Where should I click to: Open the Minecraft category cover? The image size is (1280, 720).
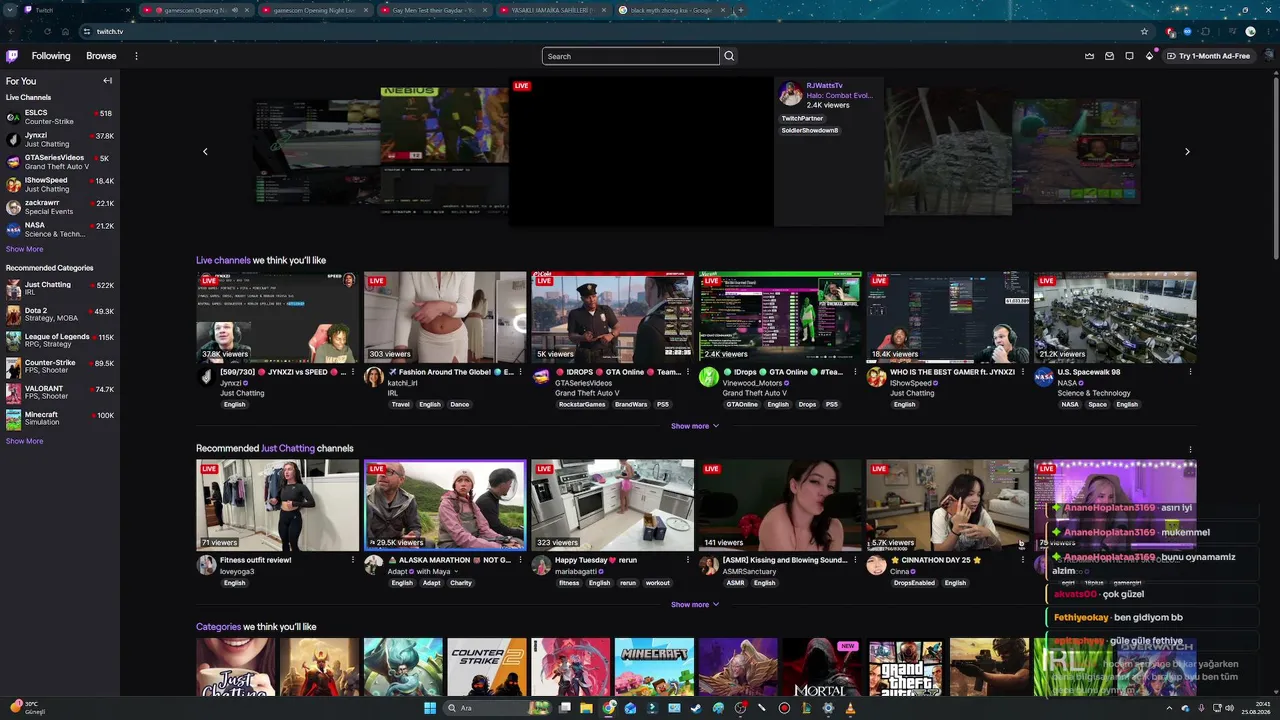654,667
